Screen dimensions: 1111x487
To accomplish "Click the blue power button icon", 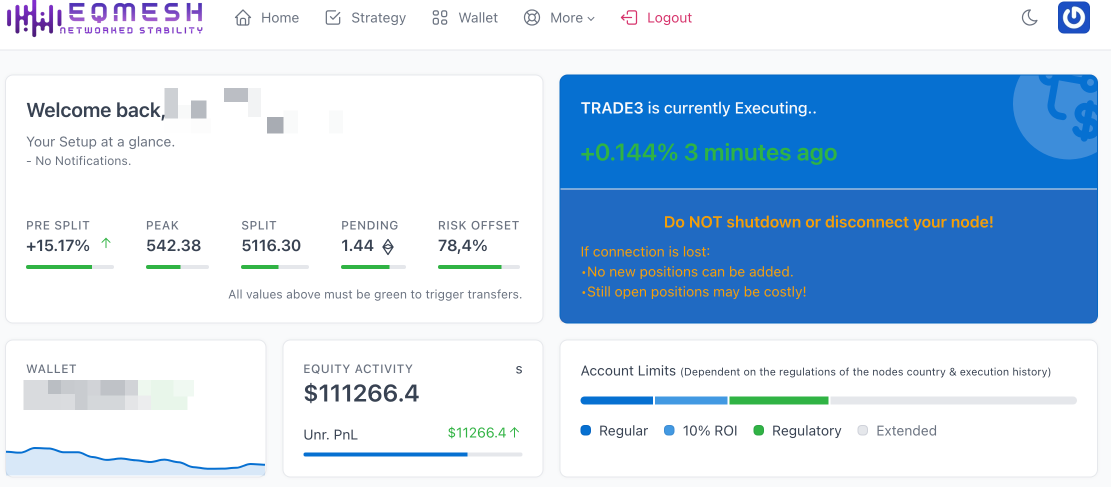I will (x=1073, y=18).
